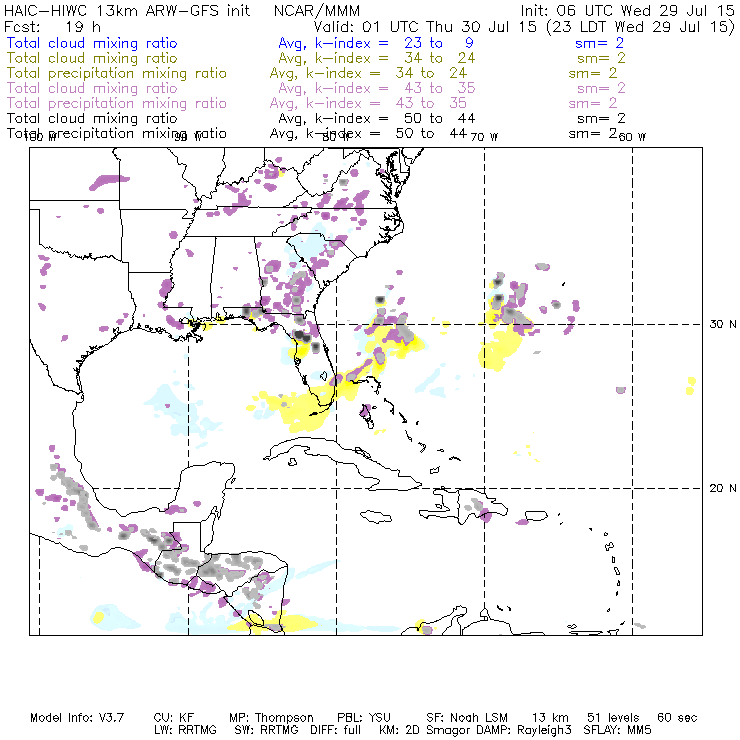
Task: Click the "SFLAY: MM5" footer setting
Action: pyautogui.click(x=617, y=730)
